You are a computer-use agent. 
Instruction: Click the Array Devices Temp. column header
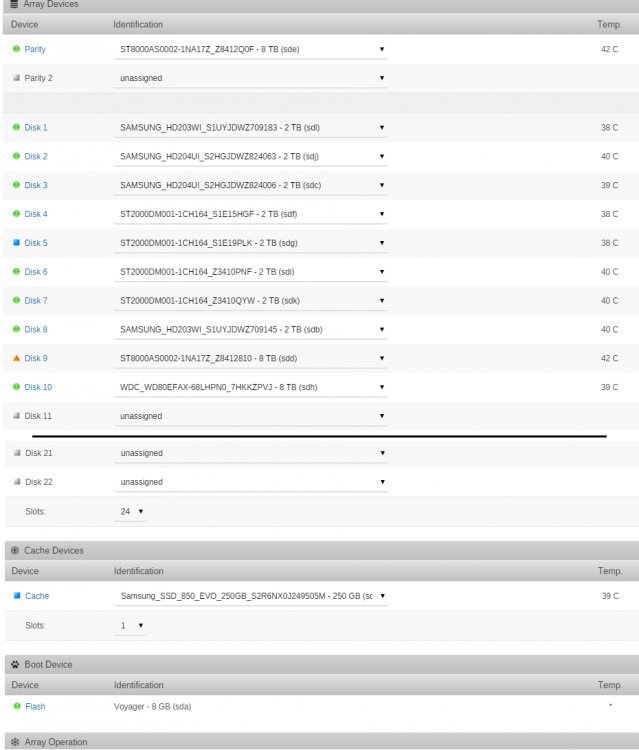[x=609, y=24]
